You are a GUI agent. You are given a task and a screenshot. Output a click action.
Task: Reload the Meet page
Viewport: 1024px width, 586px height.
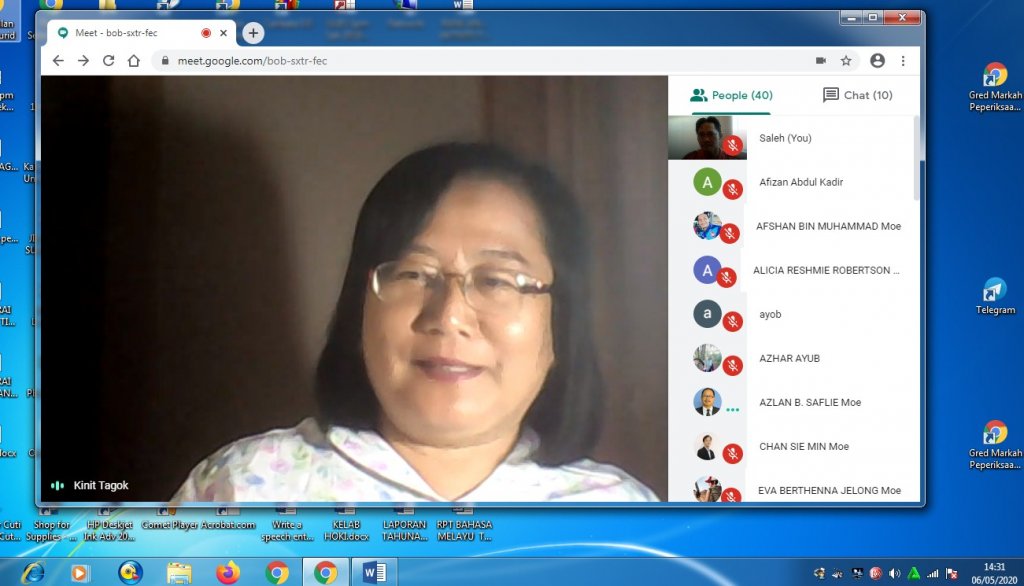tap(108, 61)
